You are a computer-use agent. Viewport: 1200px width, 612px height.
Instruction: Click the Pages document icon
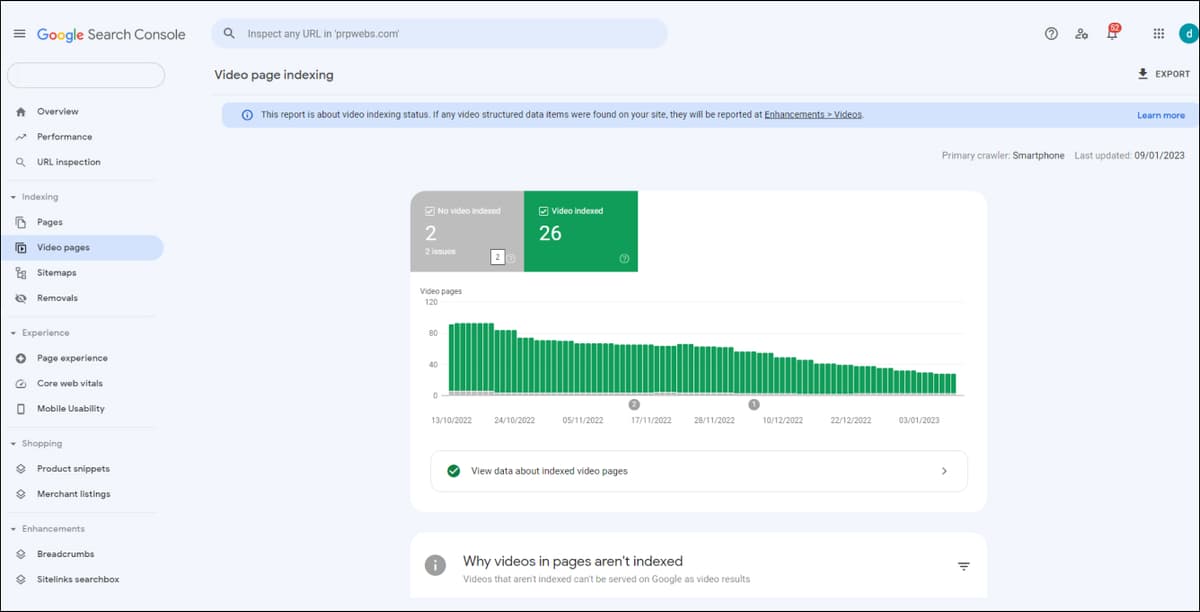click(x=21, y=222)
